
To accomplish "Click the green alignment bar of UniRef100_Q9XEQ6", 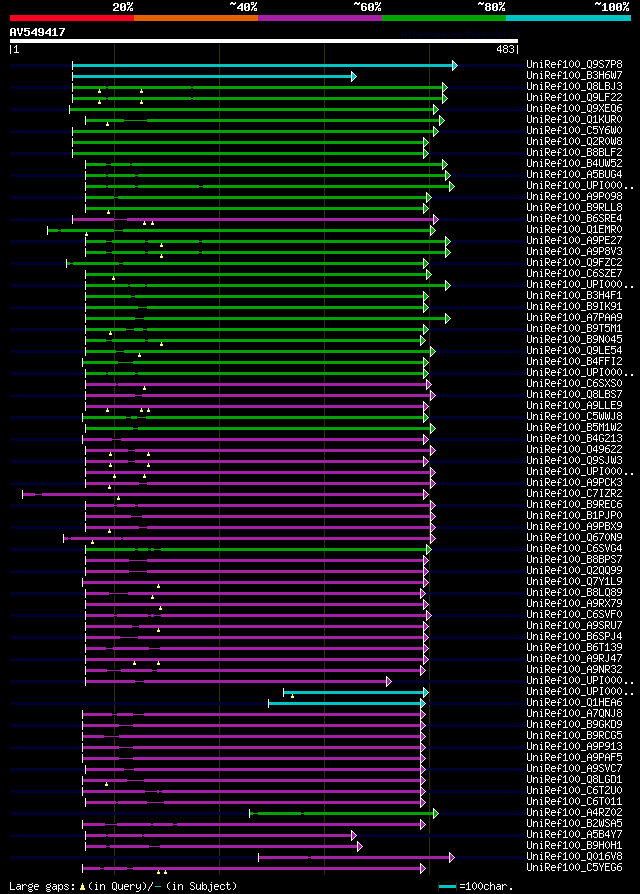I will click(254, 109).
